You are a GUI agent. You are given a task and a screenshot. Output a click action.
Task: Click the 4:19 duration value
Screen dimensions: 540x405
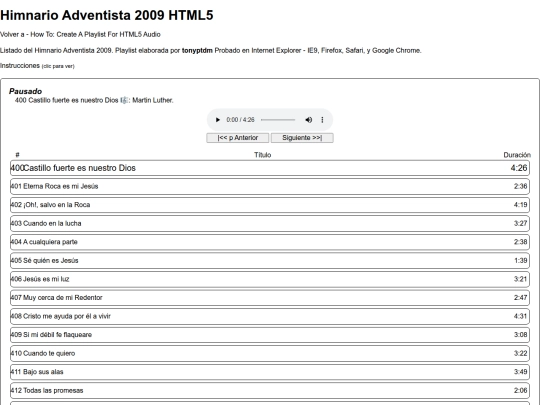520,205
